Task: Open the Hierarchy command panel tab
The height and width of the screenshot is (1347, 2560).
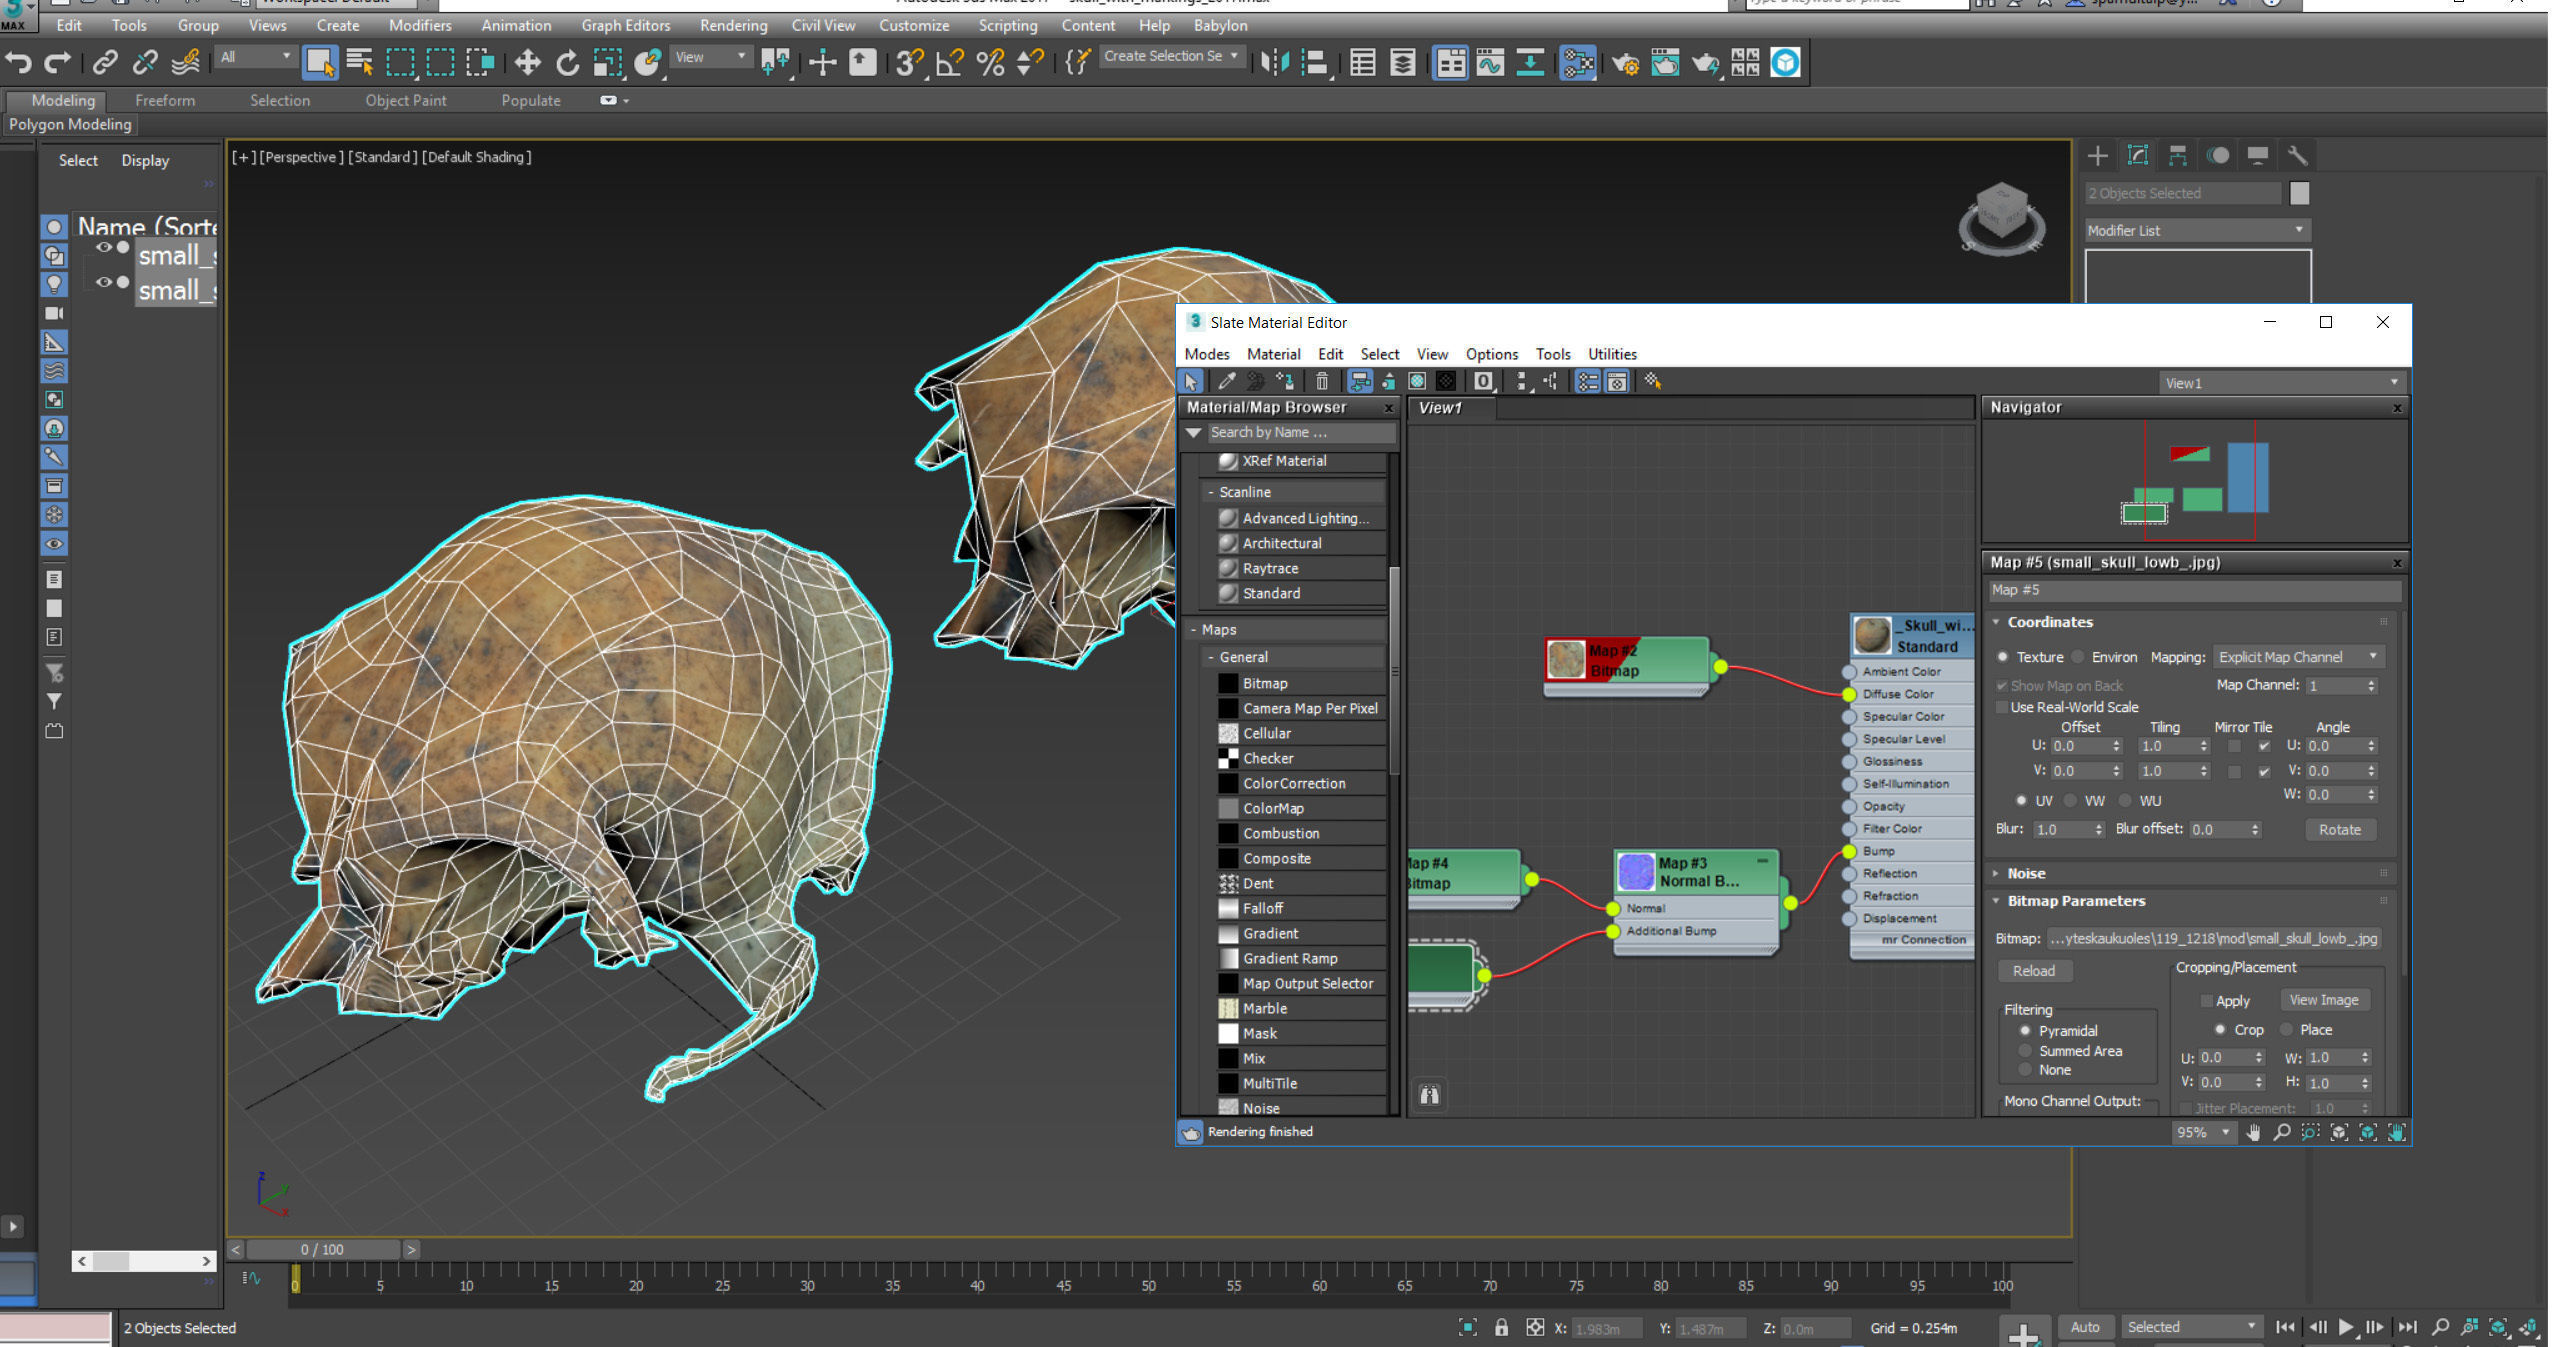Action: click(x=2178, y=155)
